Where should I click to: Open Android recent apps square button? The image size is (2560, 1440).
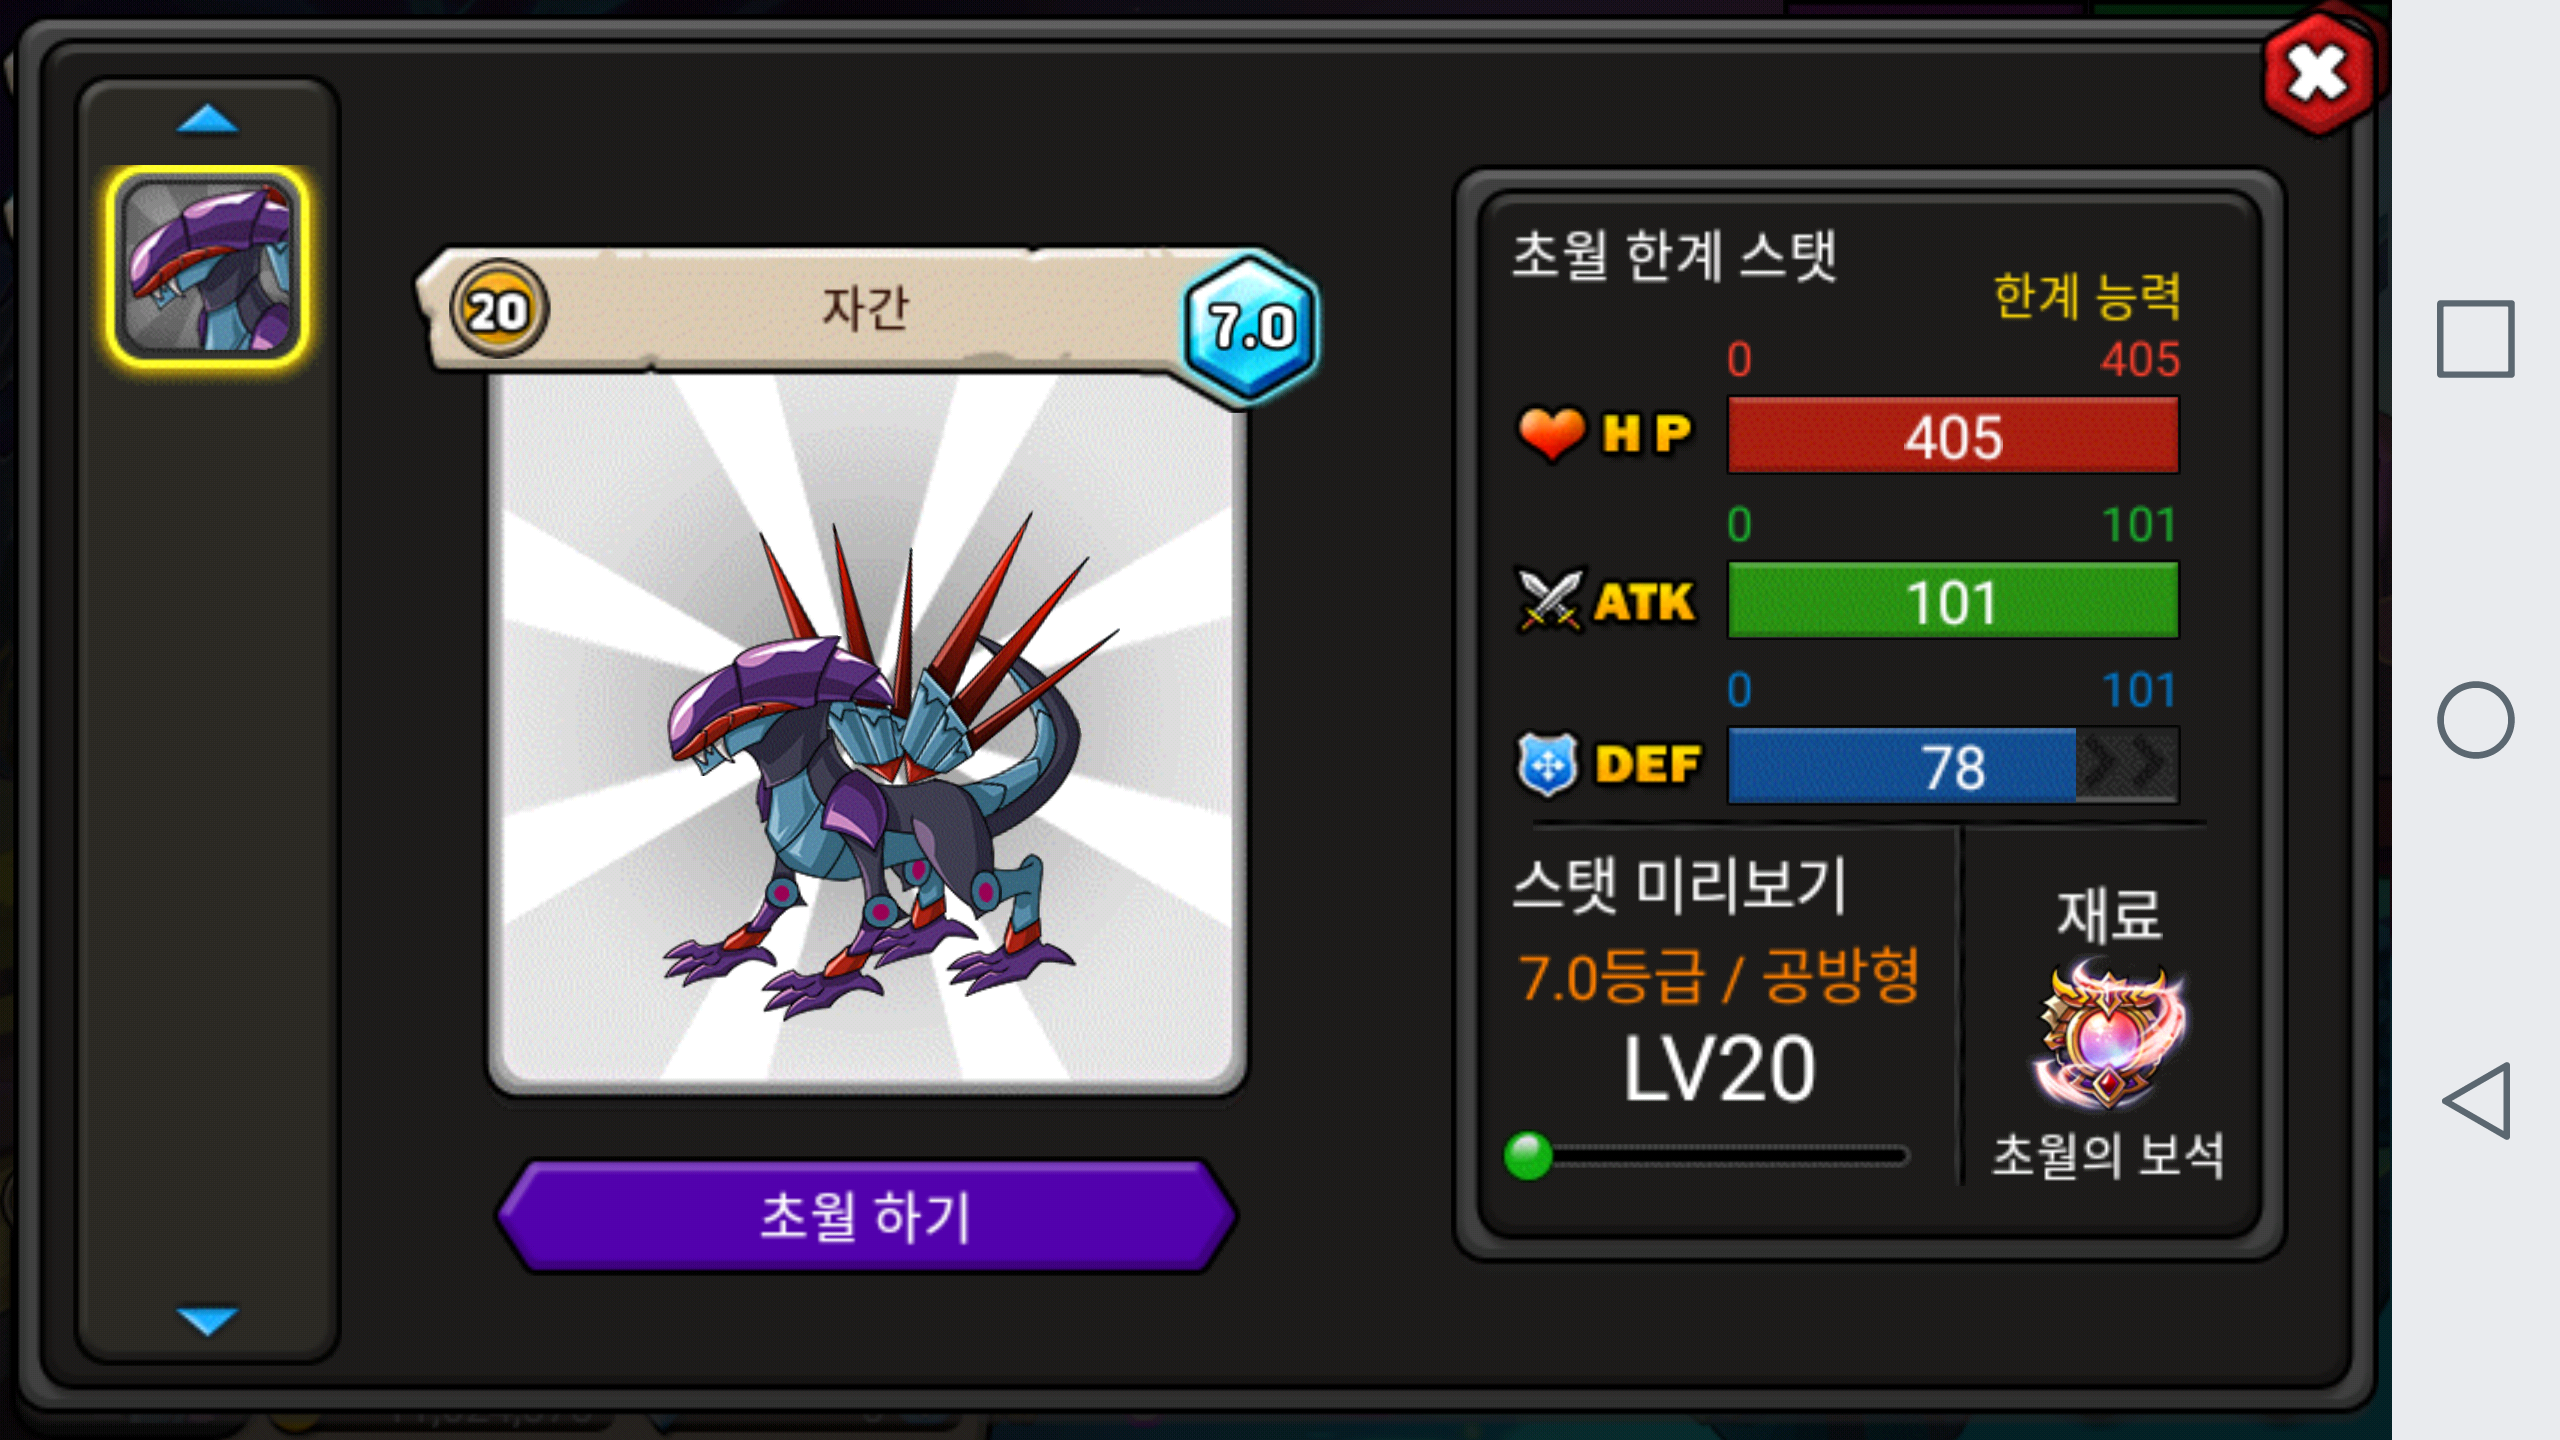2475,339
